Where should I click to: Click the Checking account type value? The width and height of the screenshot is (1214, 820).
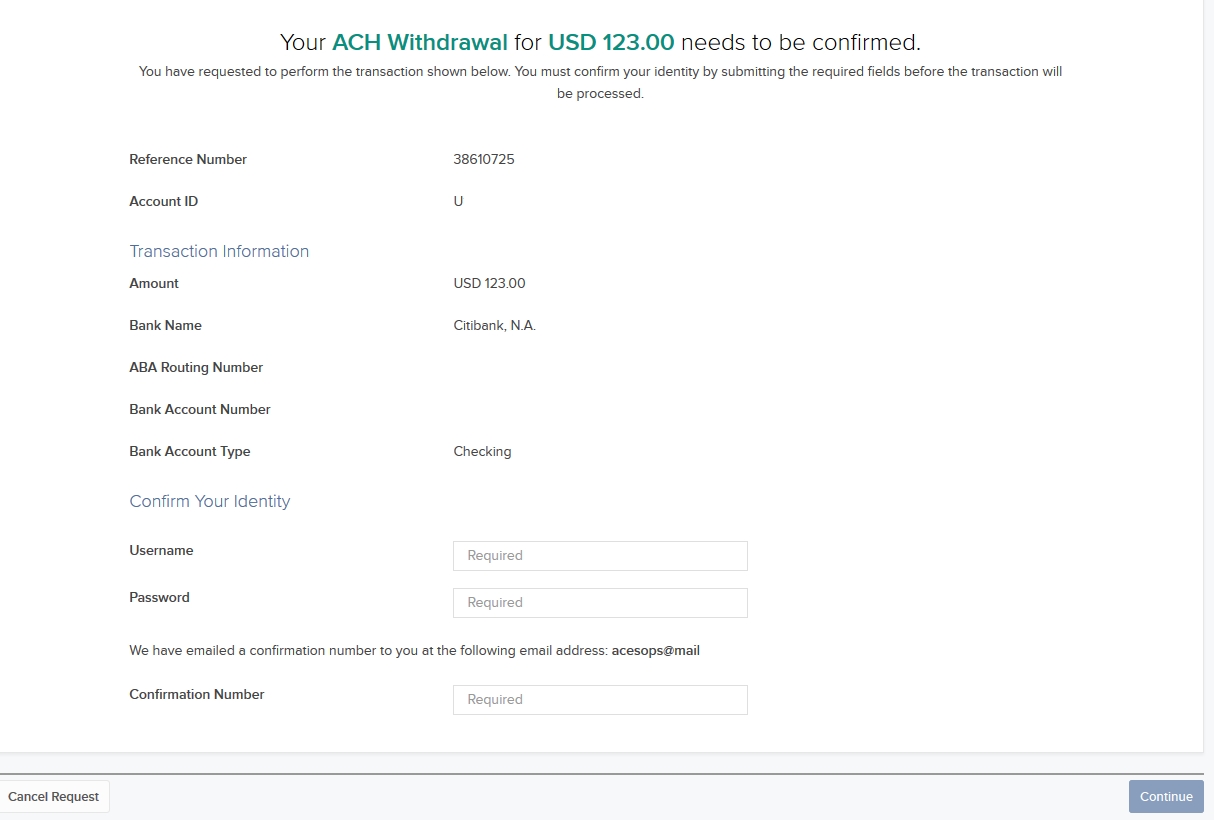point(482,452)
